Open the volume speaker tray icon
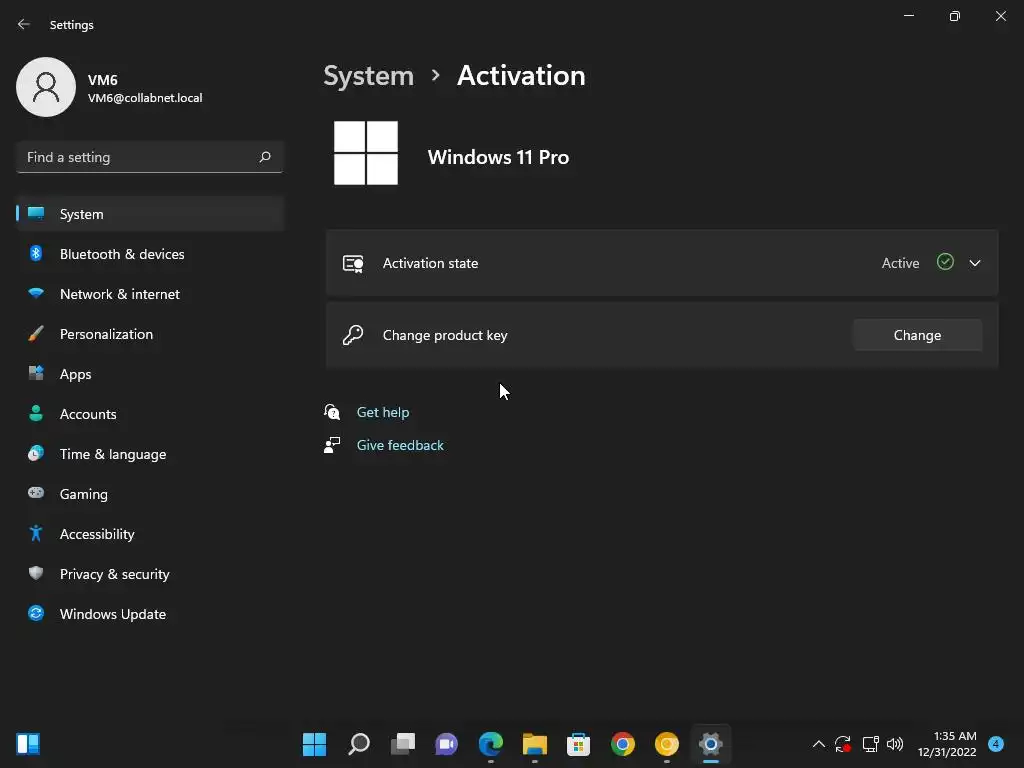Screen dimensions: 1024x768 [x=895, y=744]
